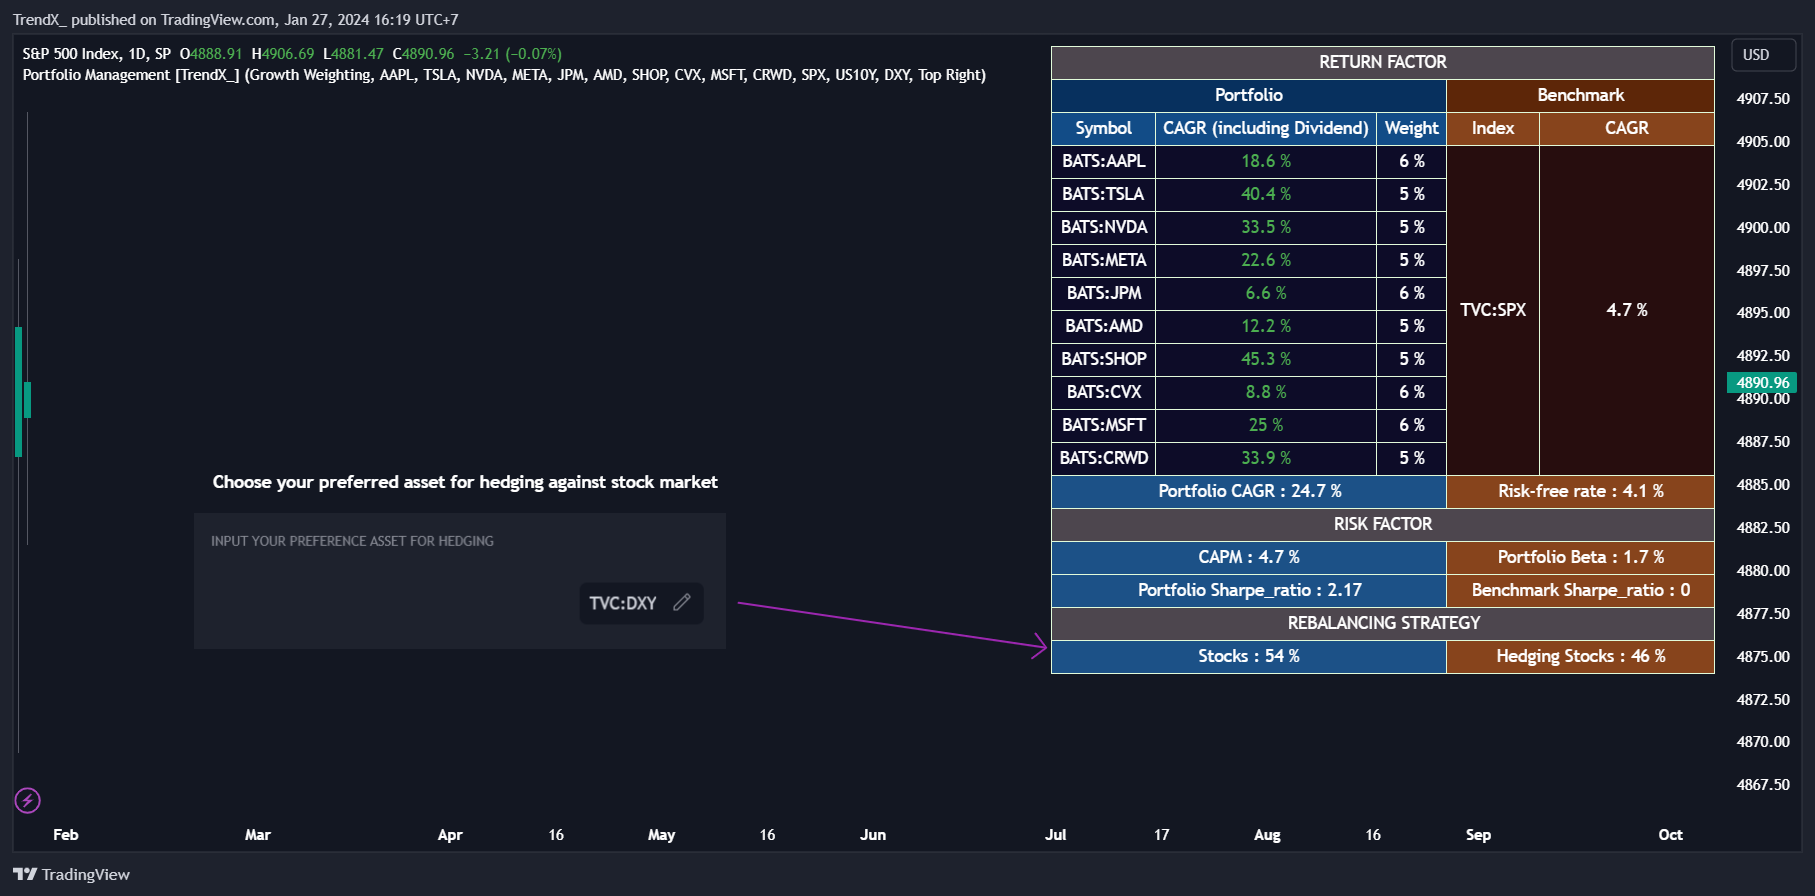
Task: Click the 45.3 % CAGR value
Action: (1266, 359)
